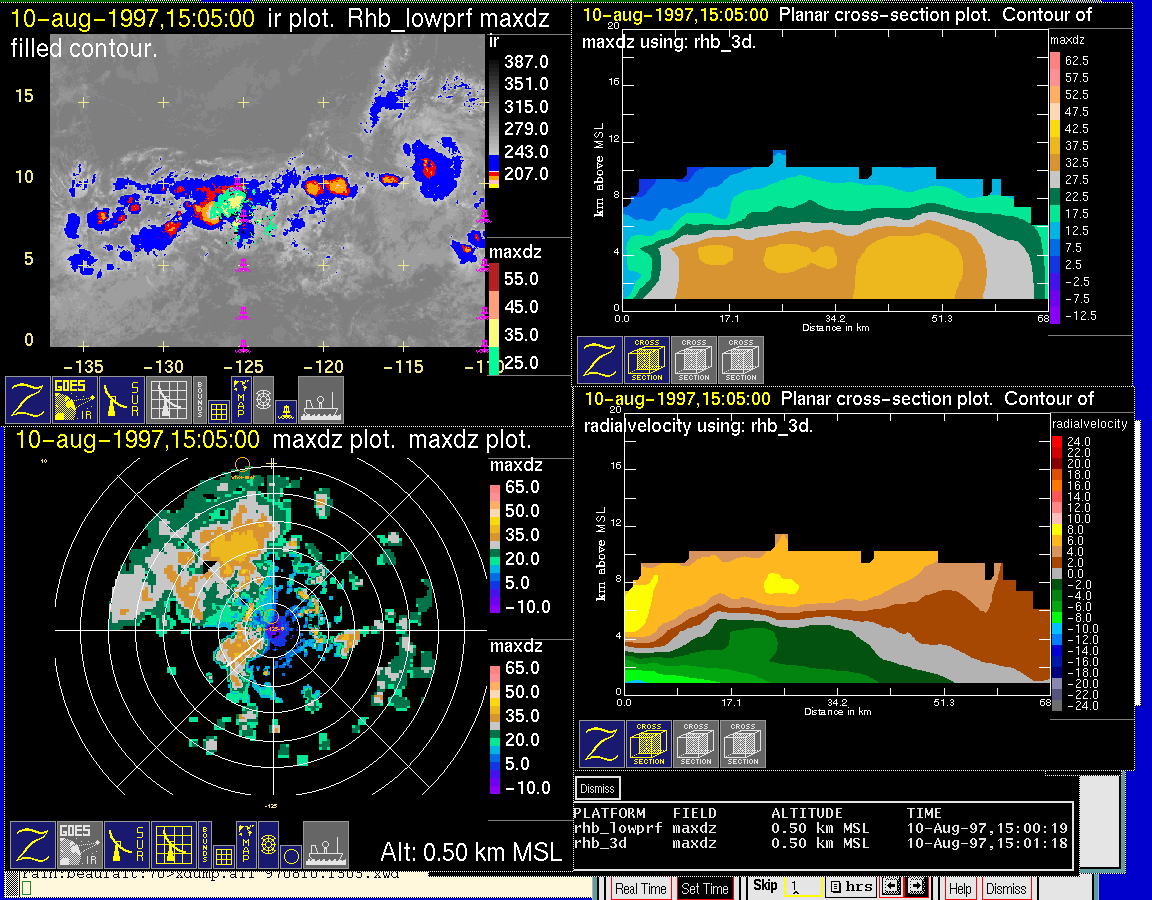Screen dimensions: 1152x900
Task: Click the last gray CROSS SECTION icon under maxdz cross-section
Action: pyautogui.click(x=741, y=360)
